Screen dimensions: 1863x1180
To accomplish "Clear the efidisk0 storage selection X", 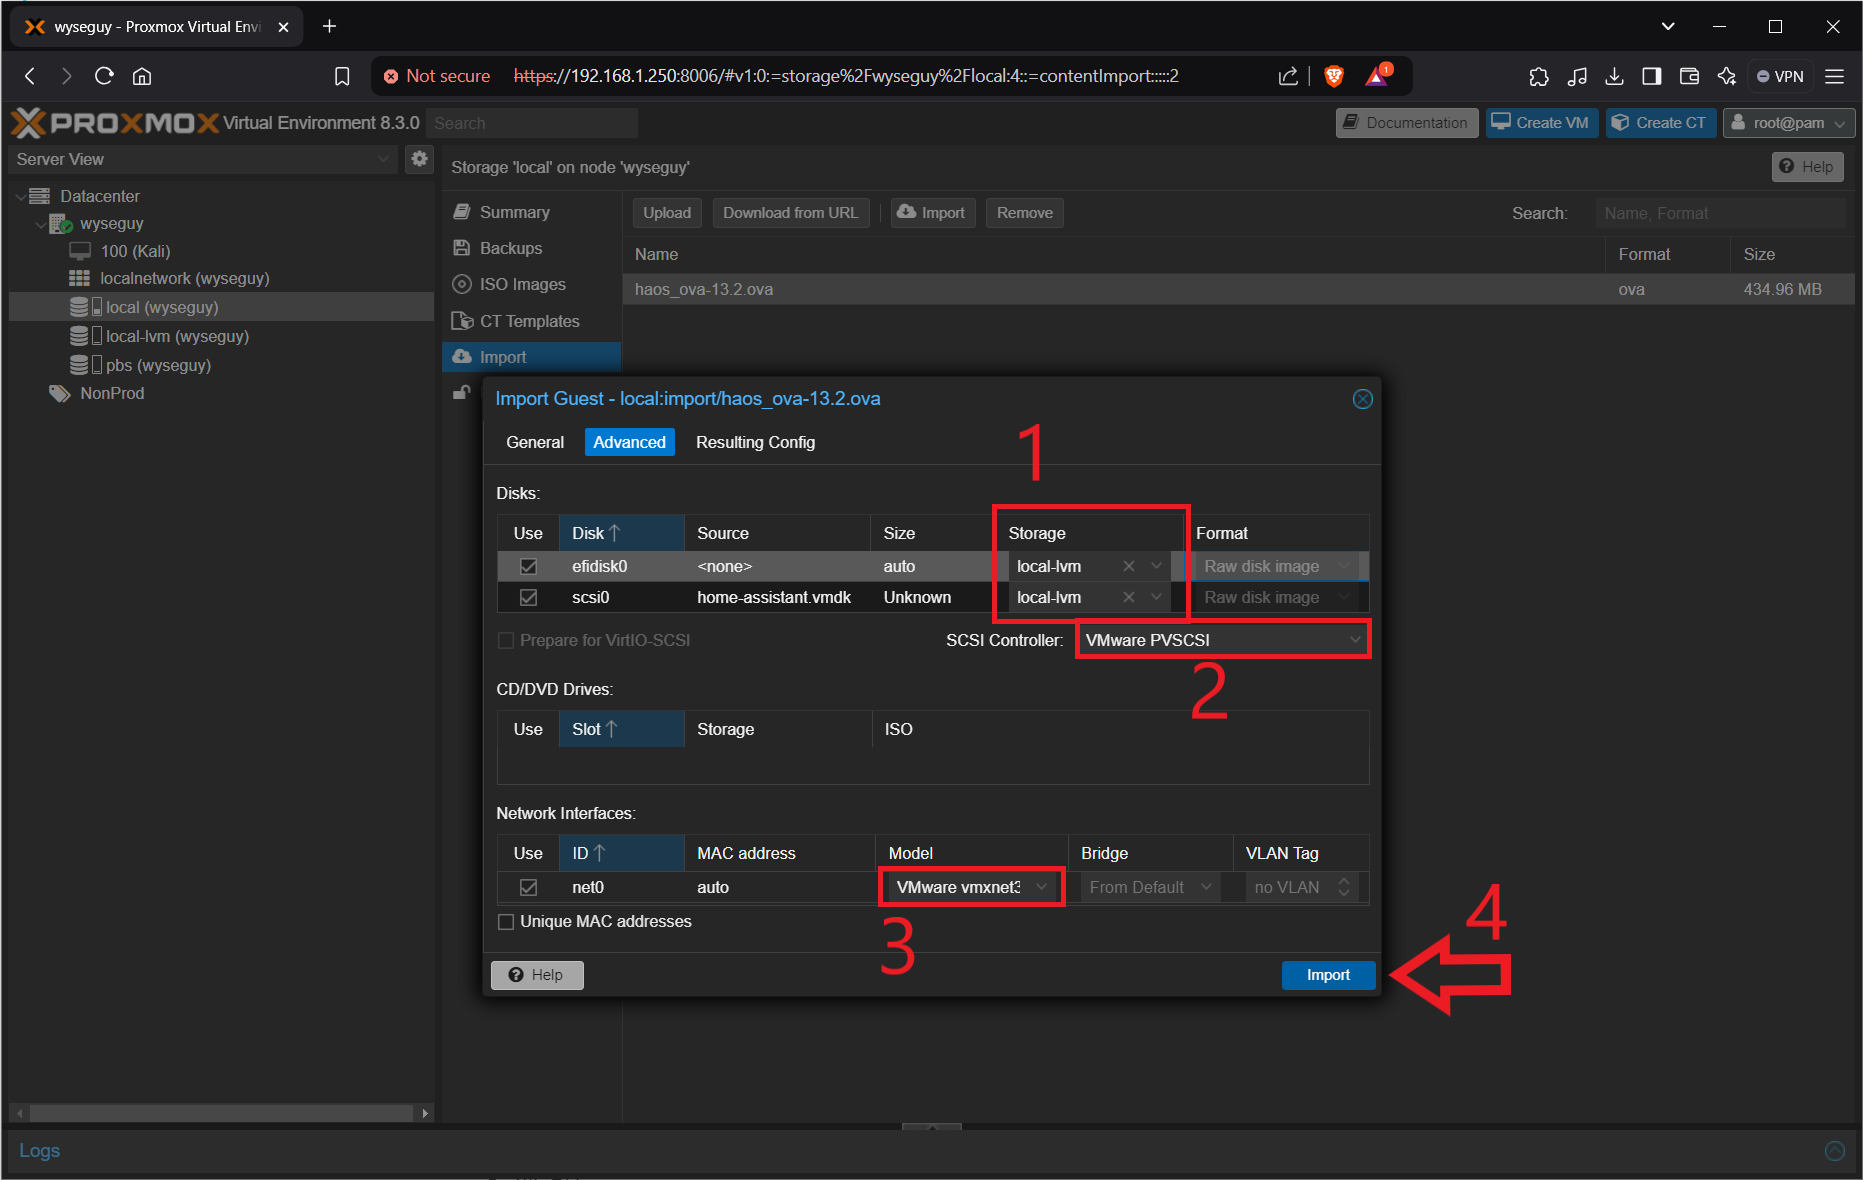I will pyautogui.click(x=1129, y=566).
